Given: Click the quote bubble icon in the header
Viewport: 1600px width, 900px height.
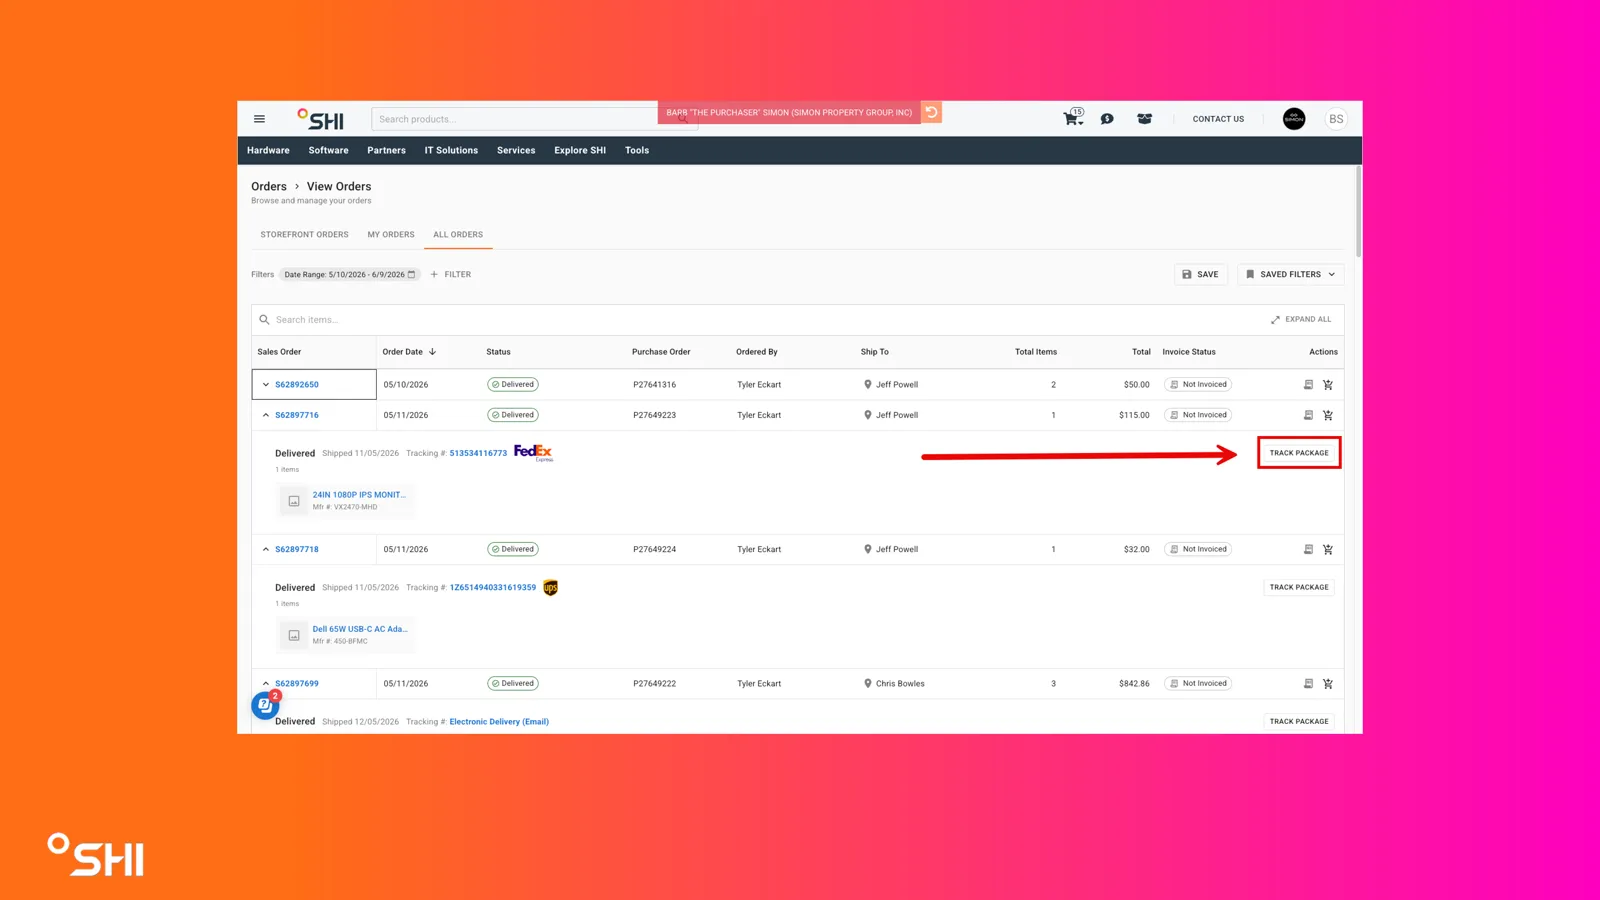Looking at the screenshot, I should [1107, 119].
